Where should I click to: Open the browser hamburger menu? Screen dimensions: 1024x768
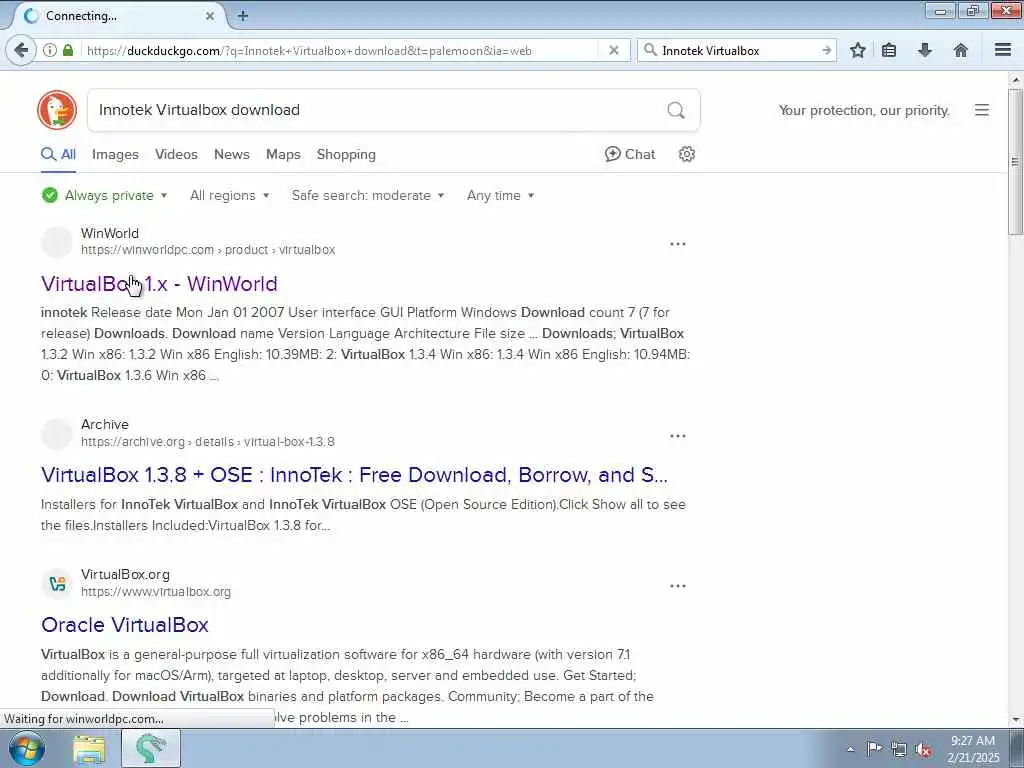point(1003,50)
